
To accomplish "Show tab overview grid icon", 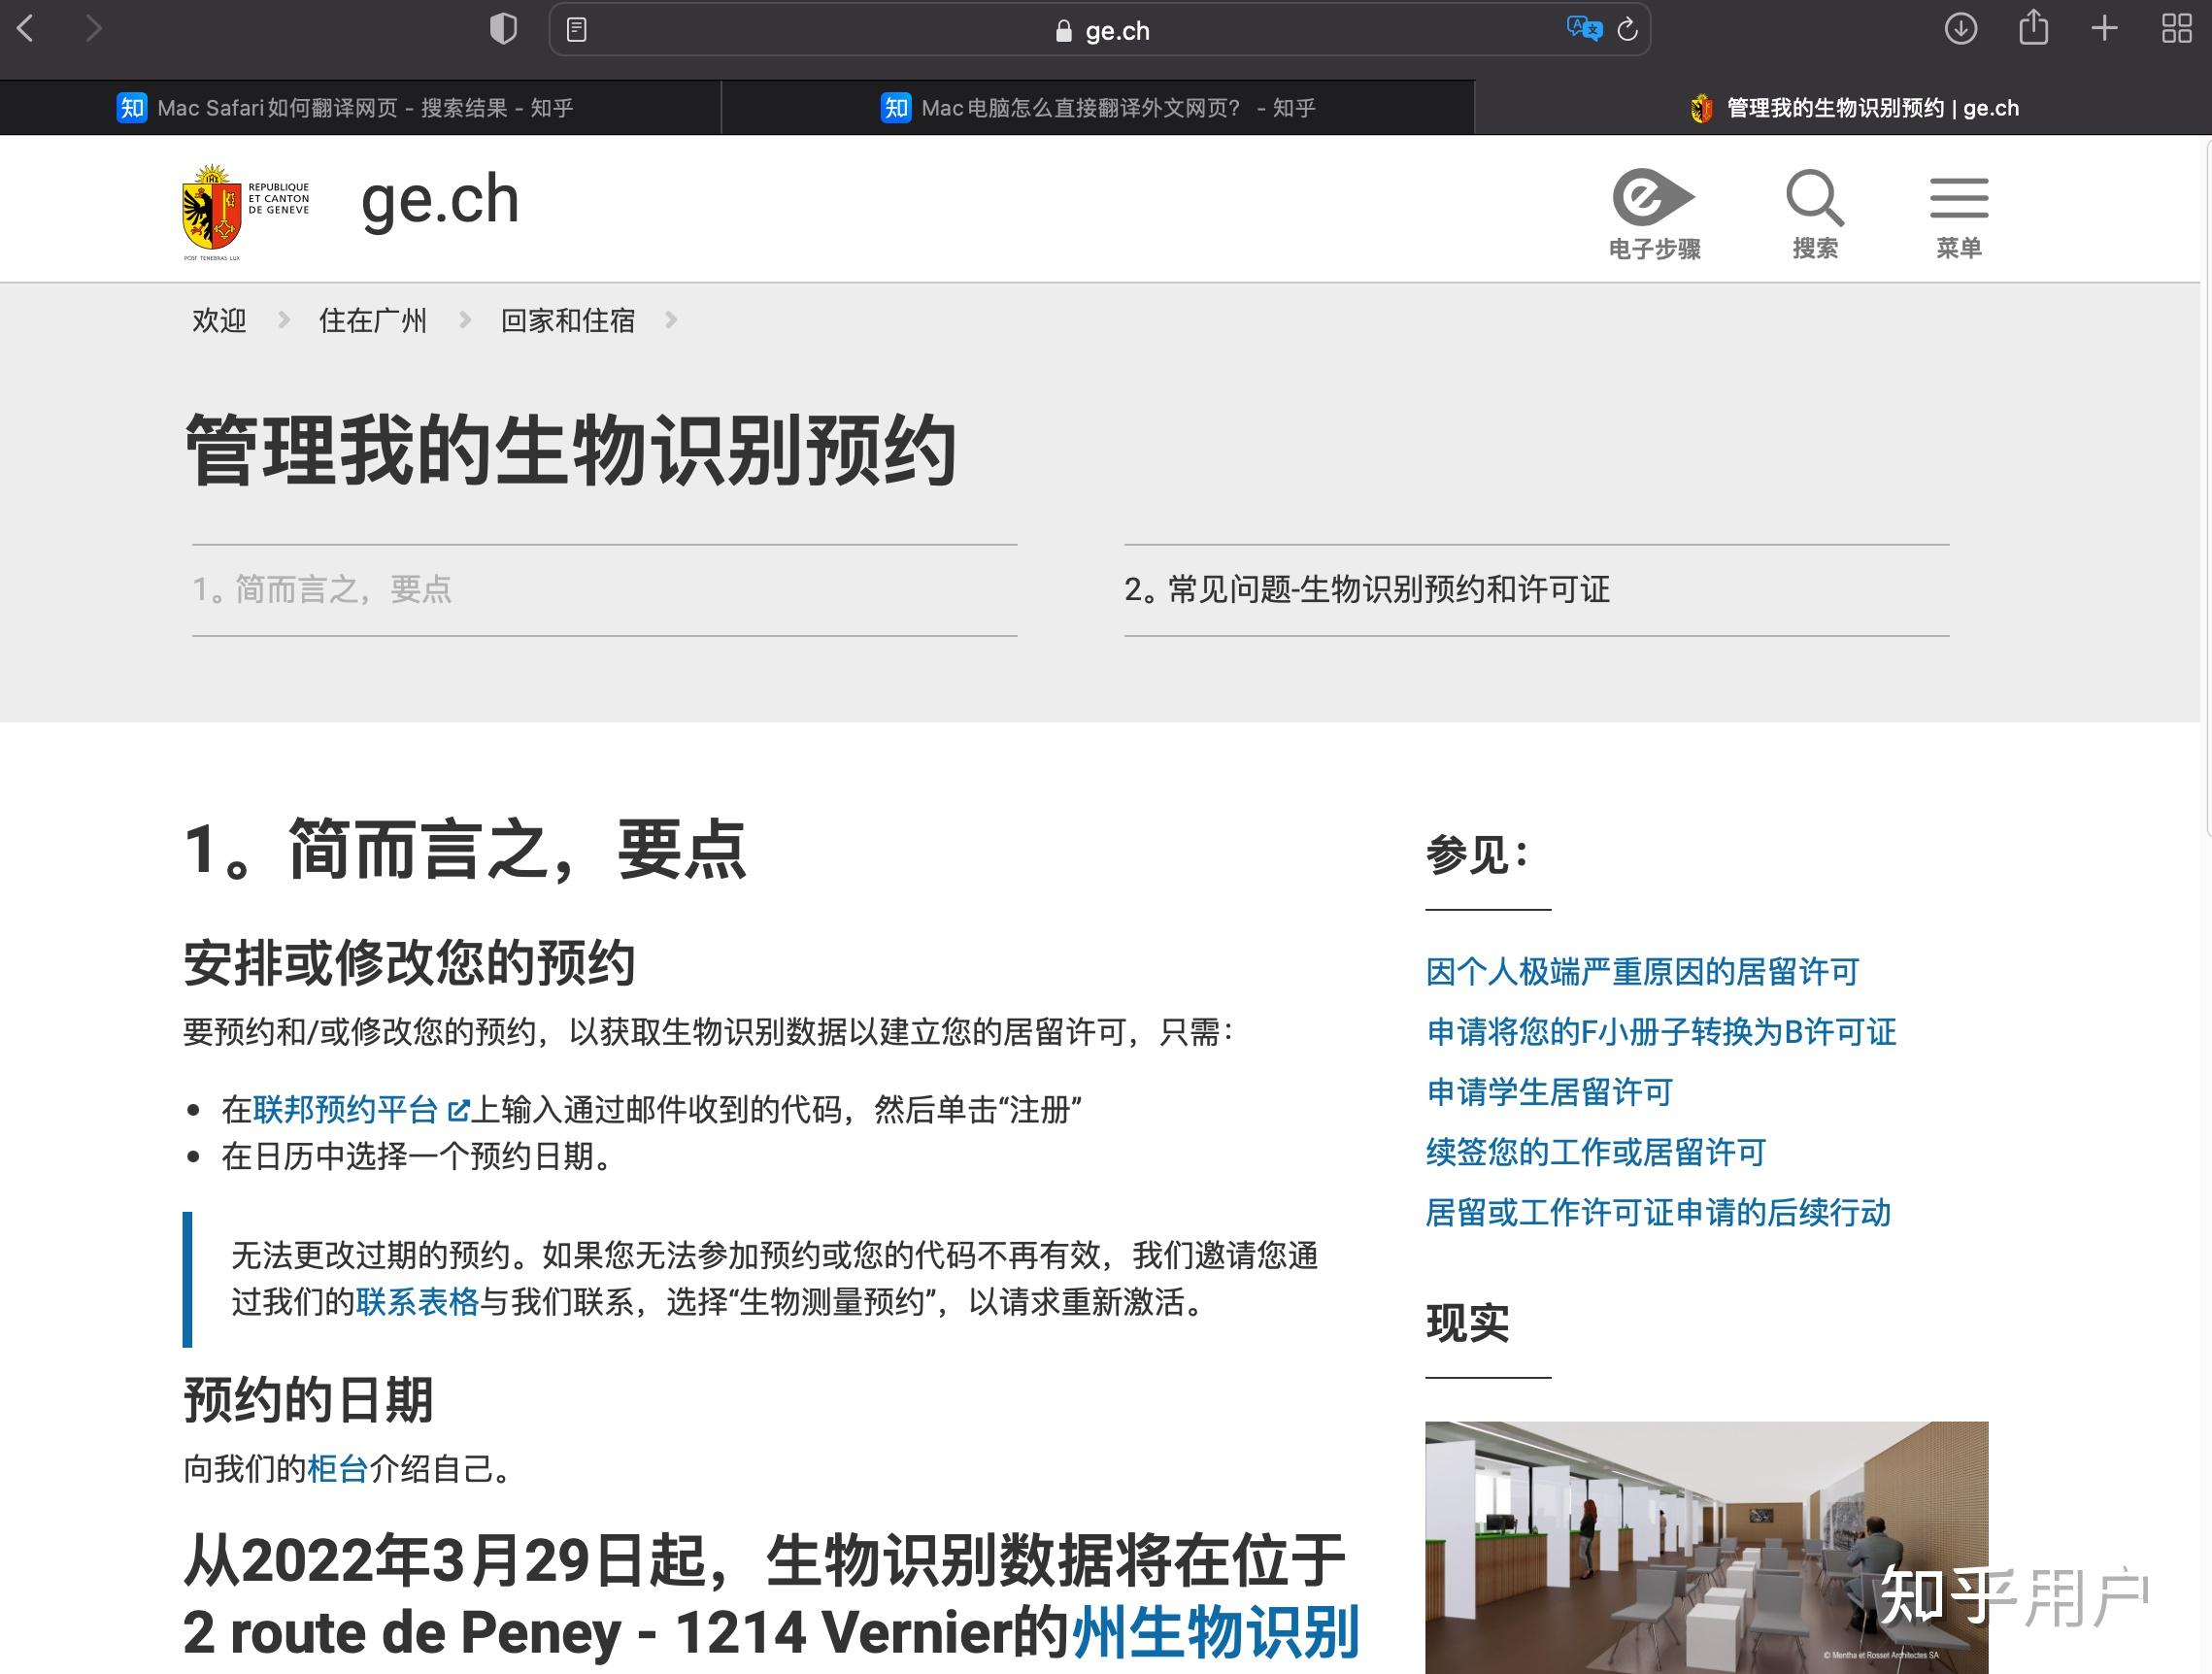I will pos(2177,28).
